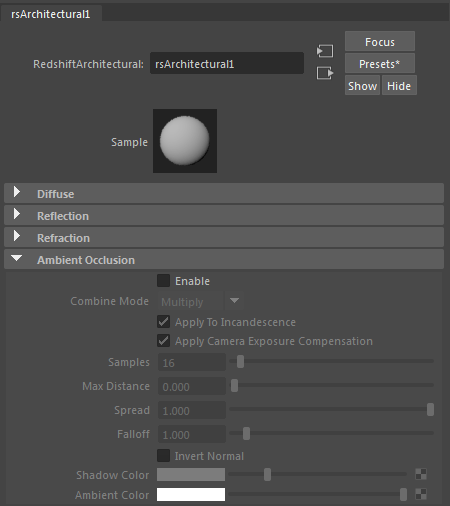
Task: Enable Ambient Occlusion checkbox
Action: coord(163,281)
